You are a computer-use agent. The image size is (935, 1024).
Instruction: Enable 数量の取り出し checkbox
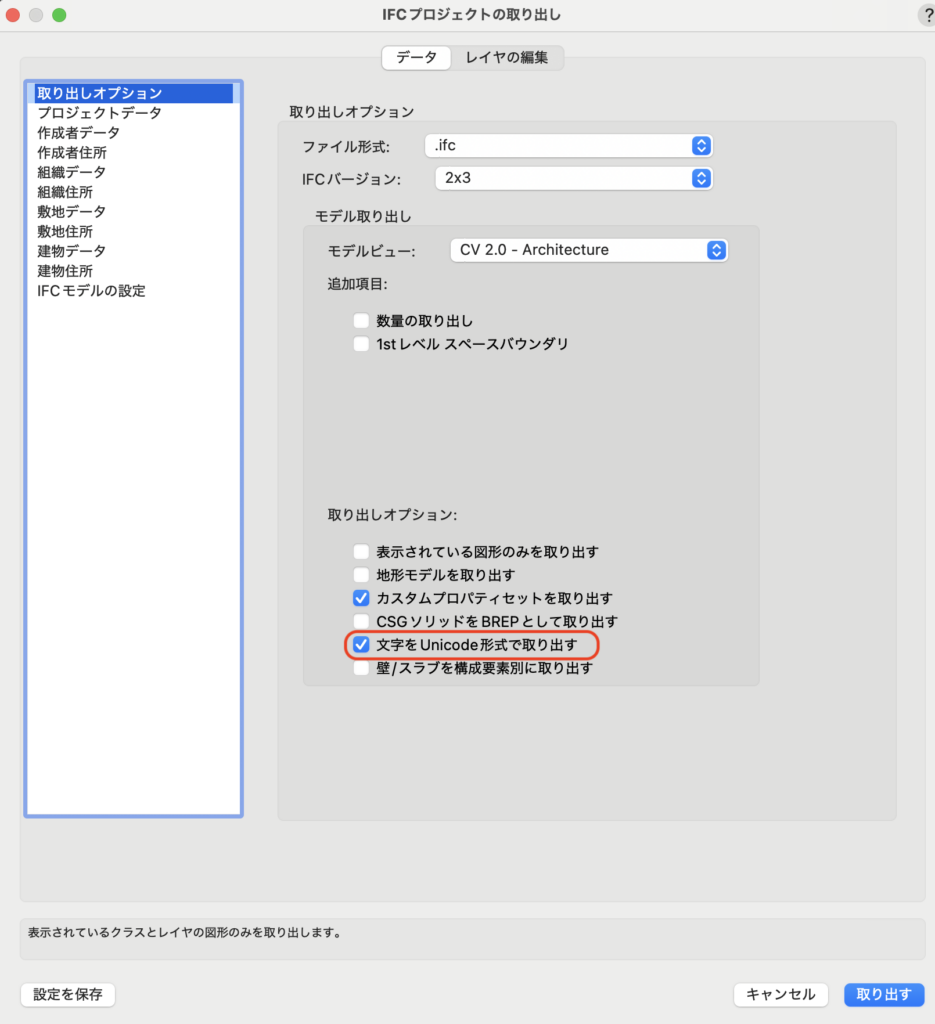point(361,321)
